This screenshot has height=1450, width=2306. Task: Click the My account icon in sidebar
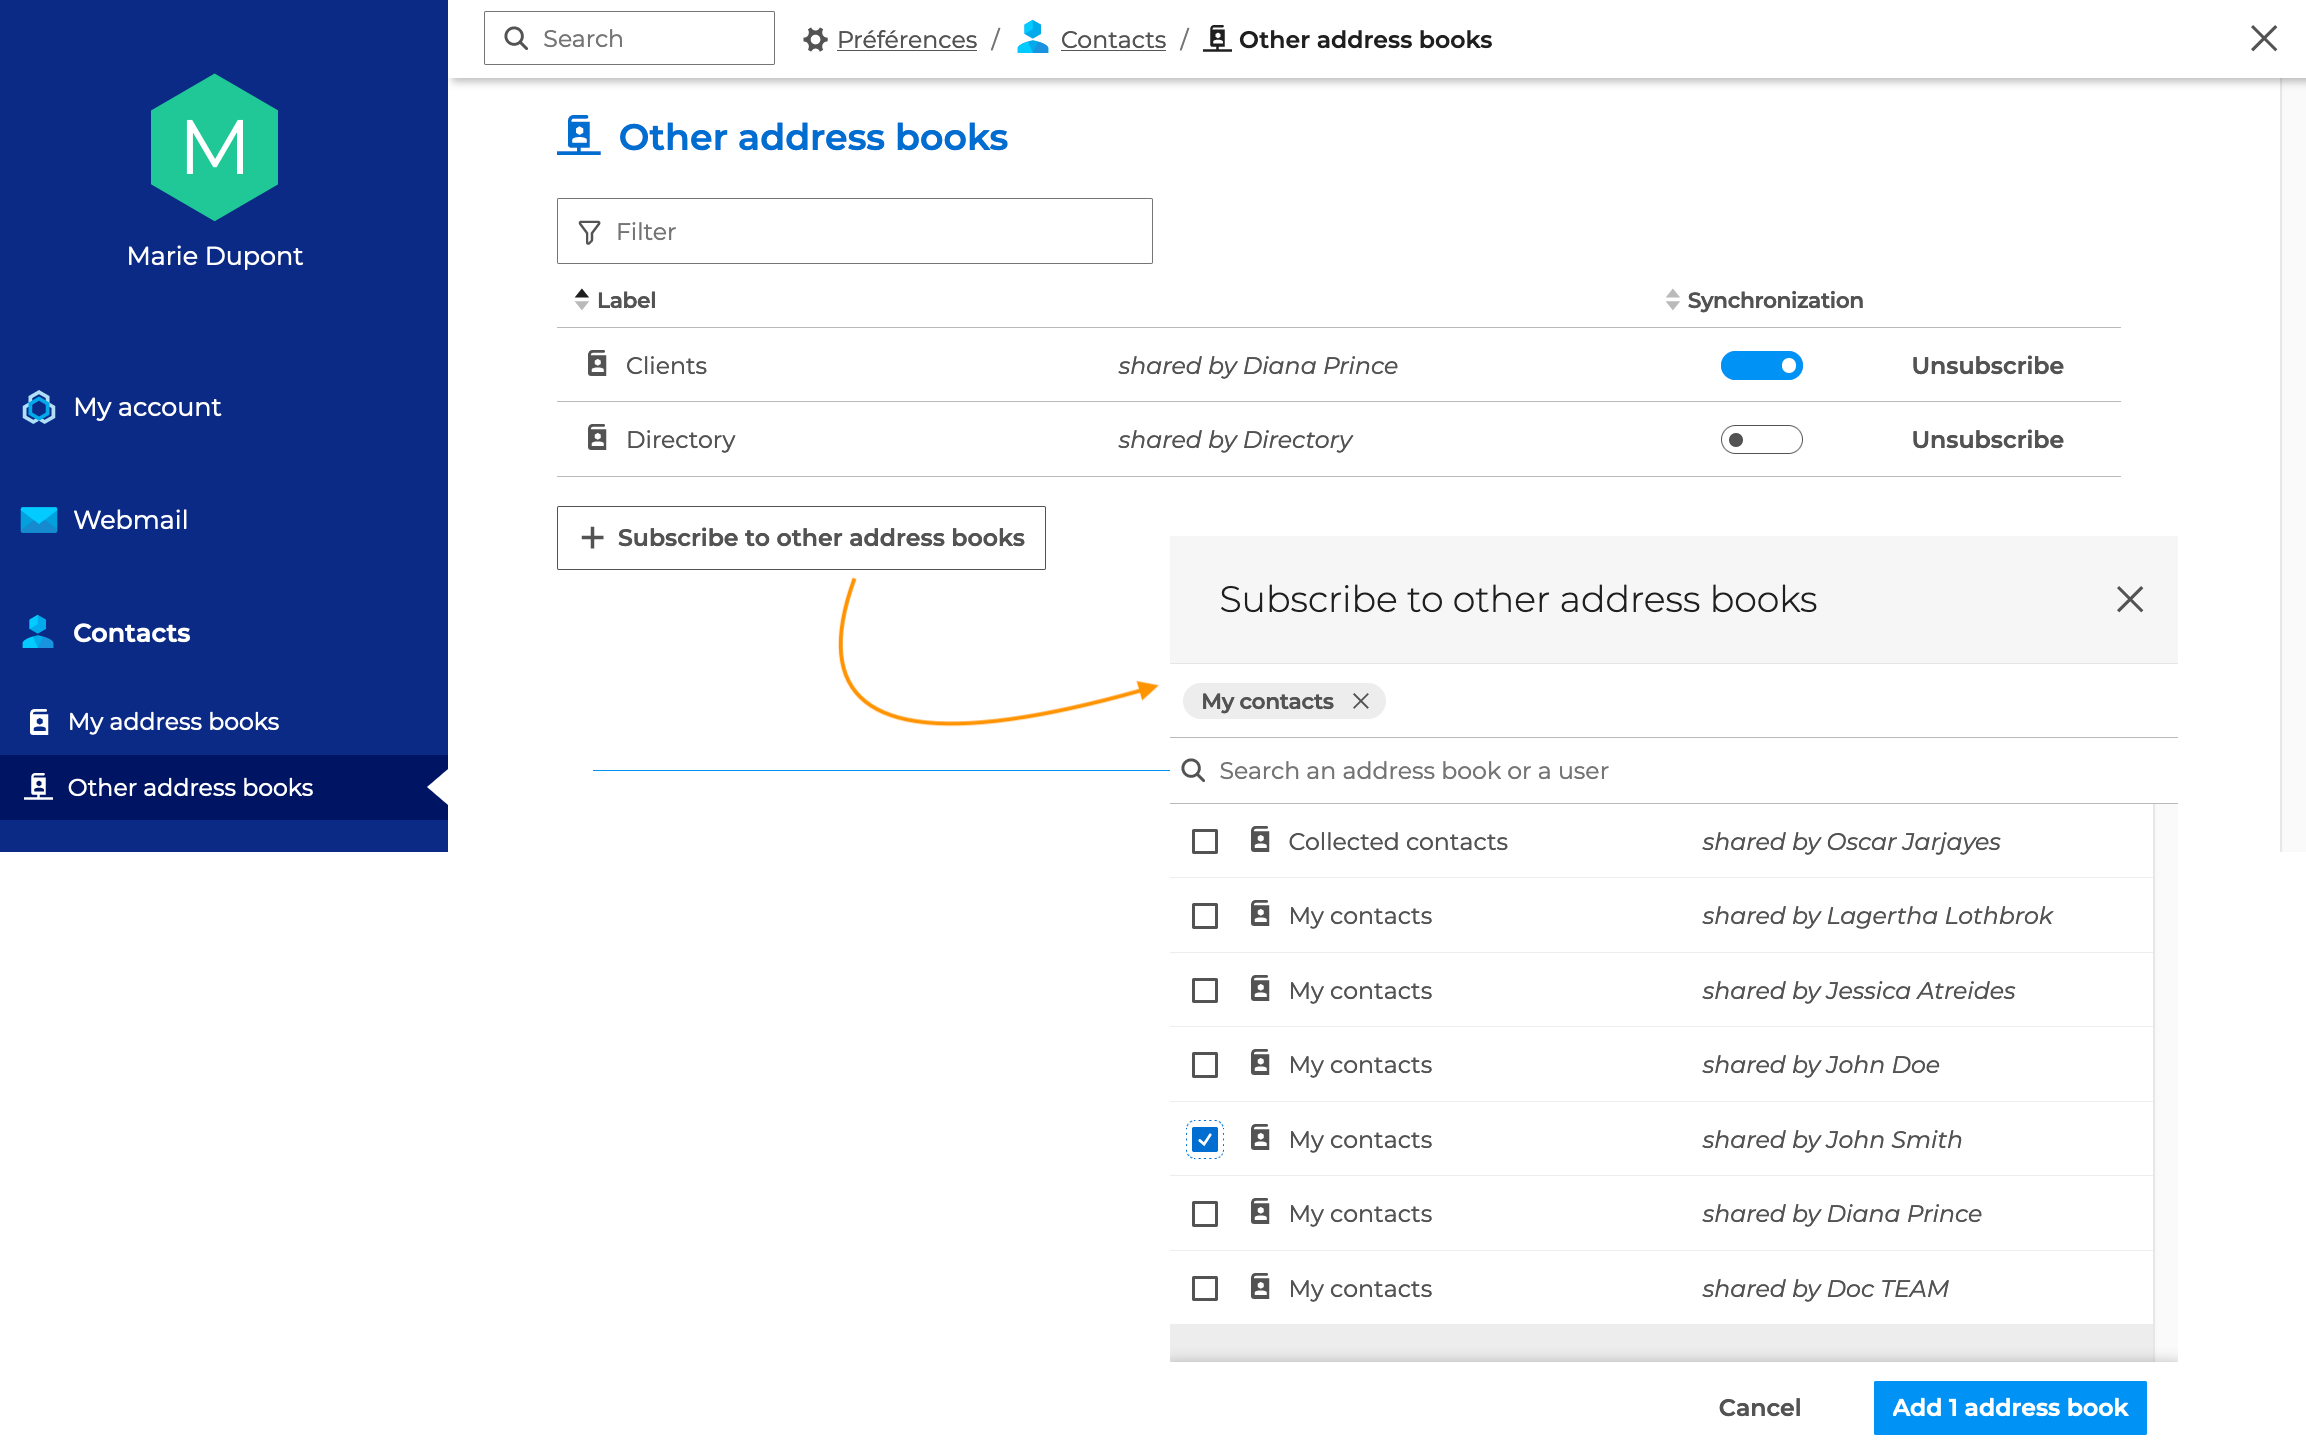tap(39, 407)
